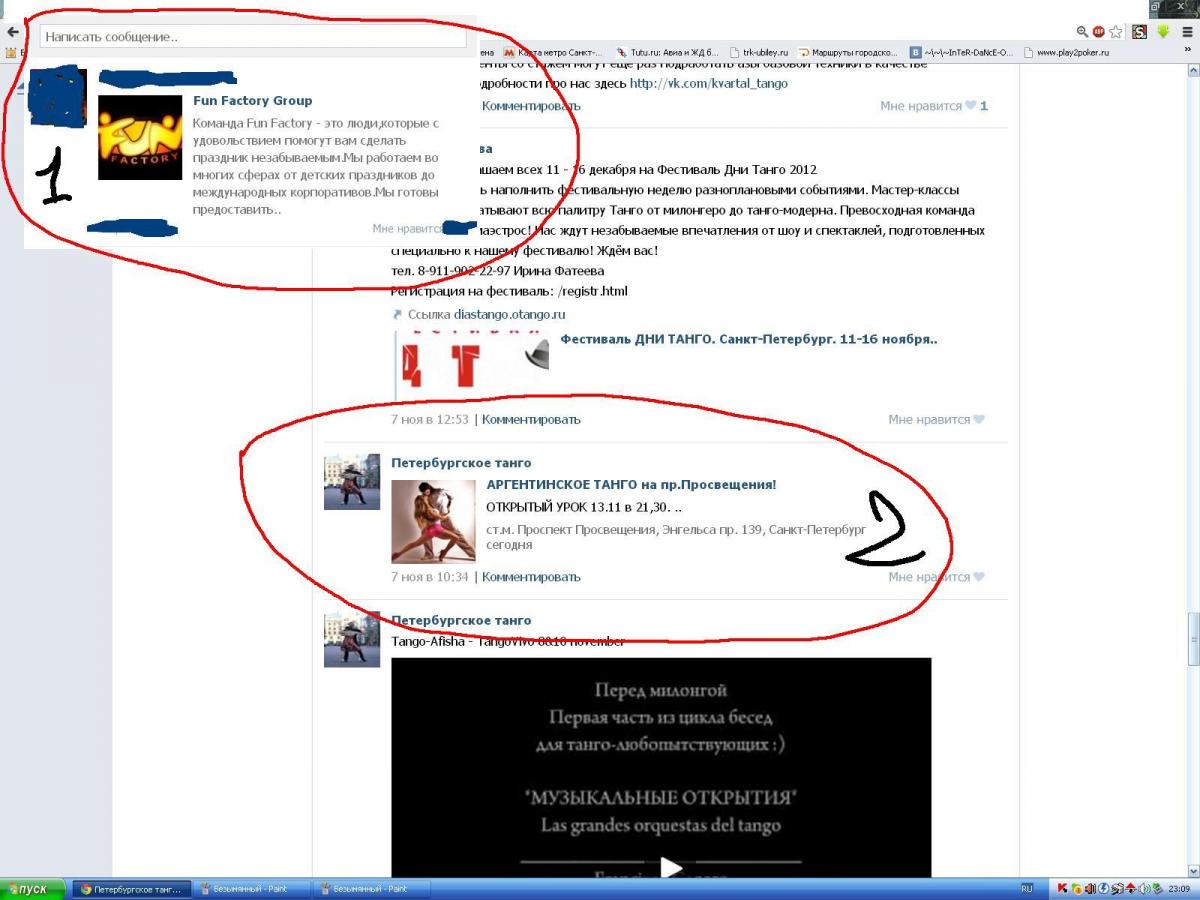Like the 12:53 festival post
Viewport: 1200px width, 900px height.
click(x=937, y=420)
